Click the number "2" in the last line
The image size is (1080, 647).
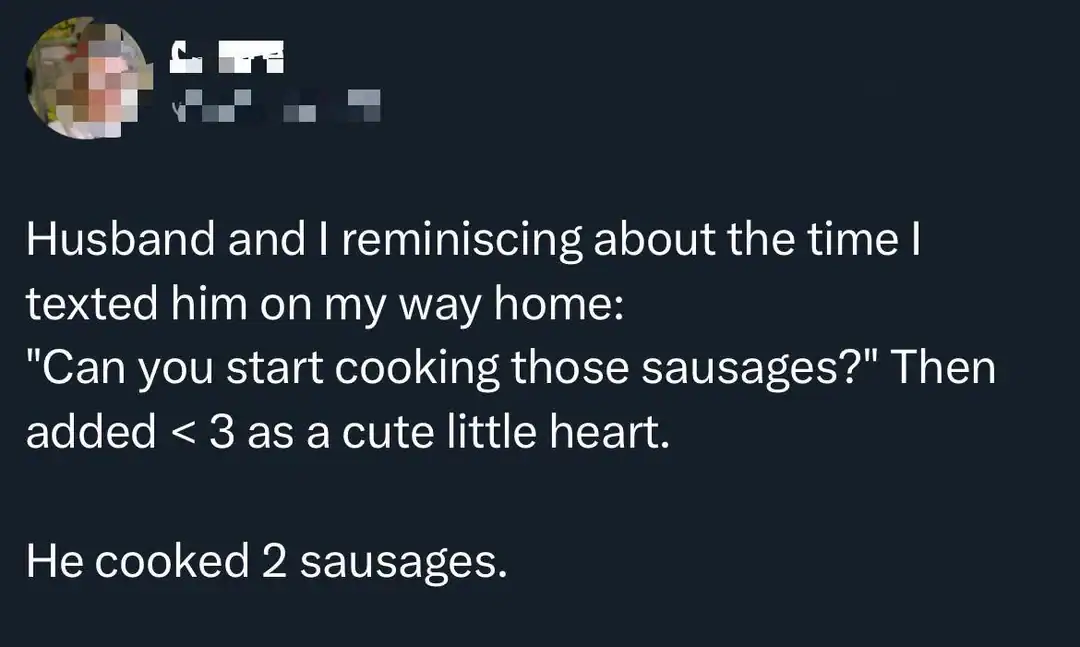(274, 561)
